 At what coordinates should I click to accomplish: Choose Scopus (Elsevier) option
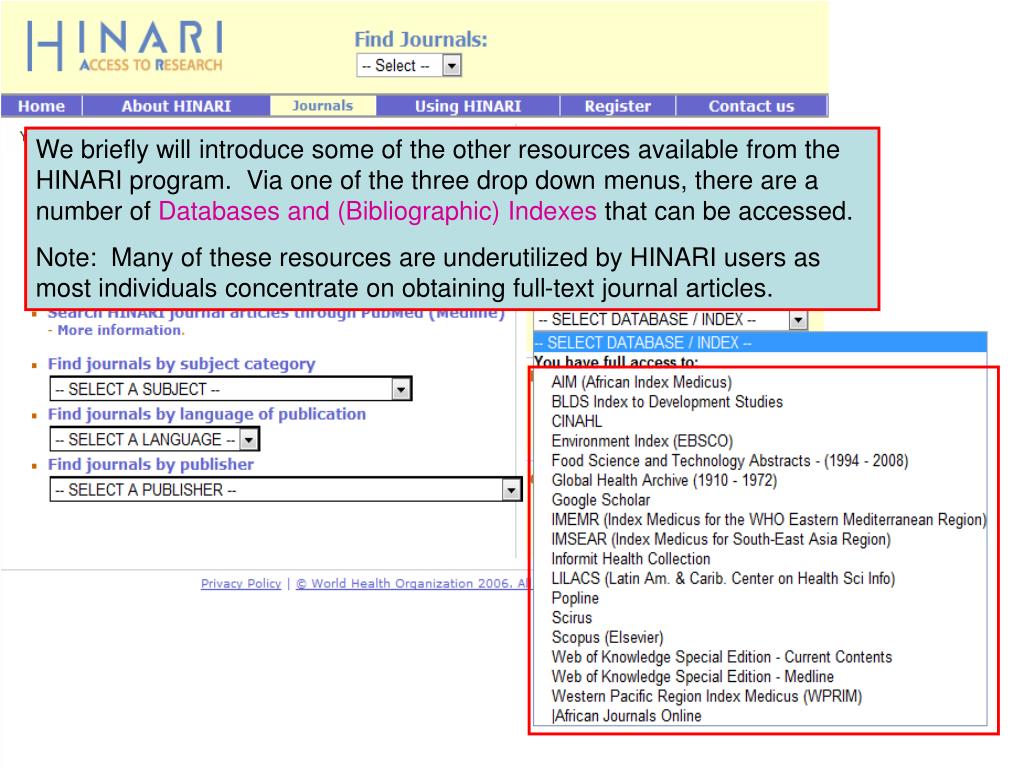(x=607, y=637)
